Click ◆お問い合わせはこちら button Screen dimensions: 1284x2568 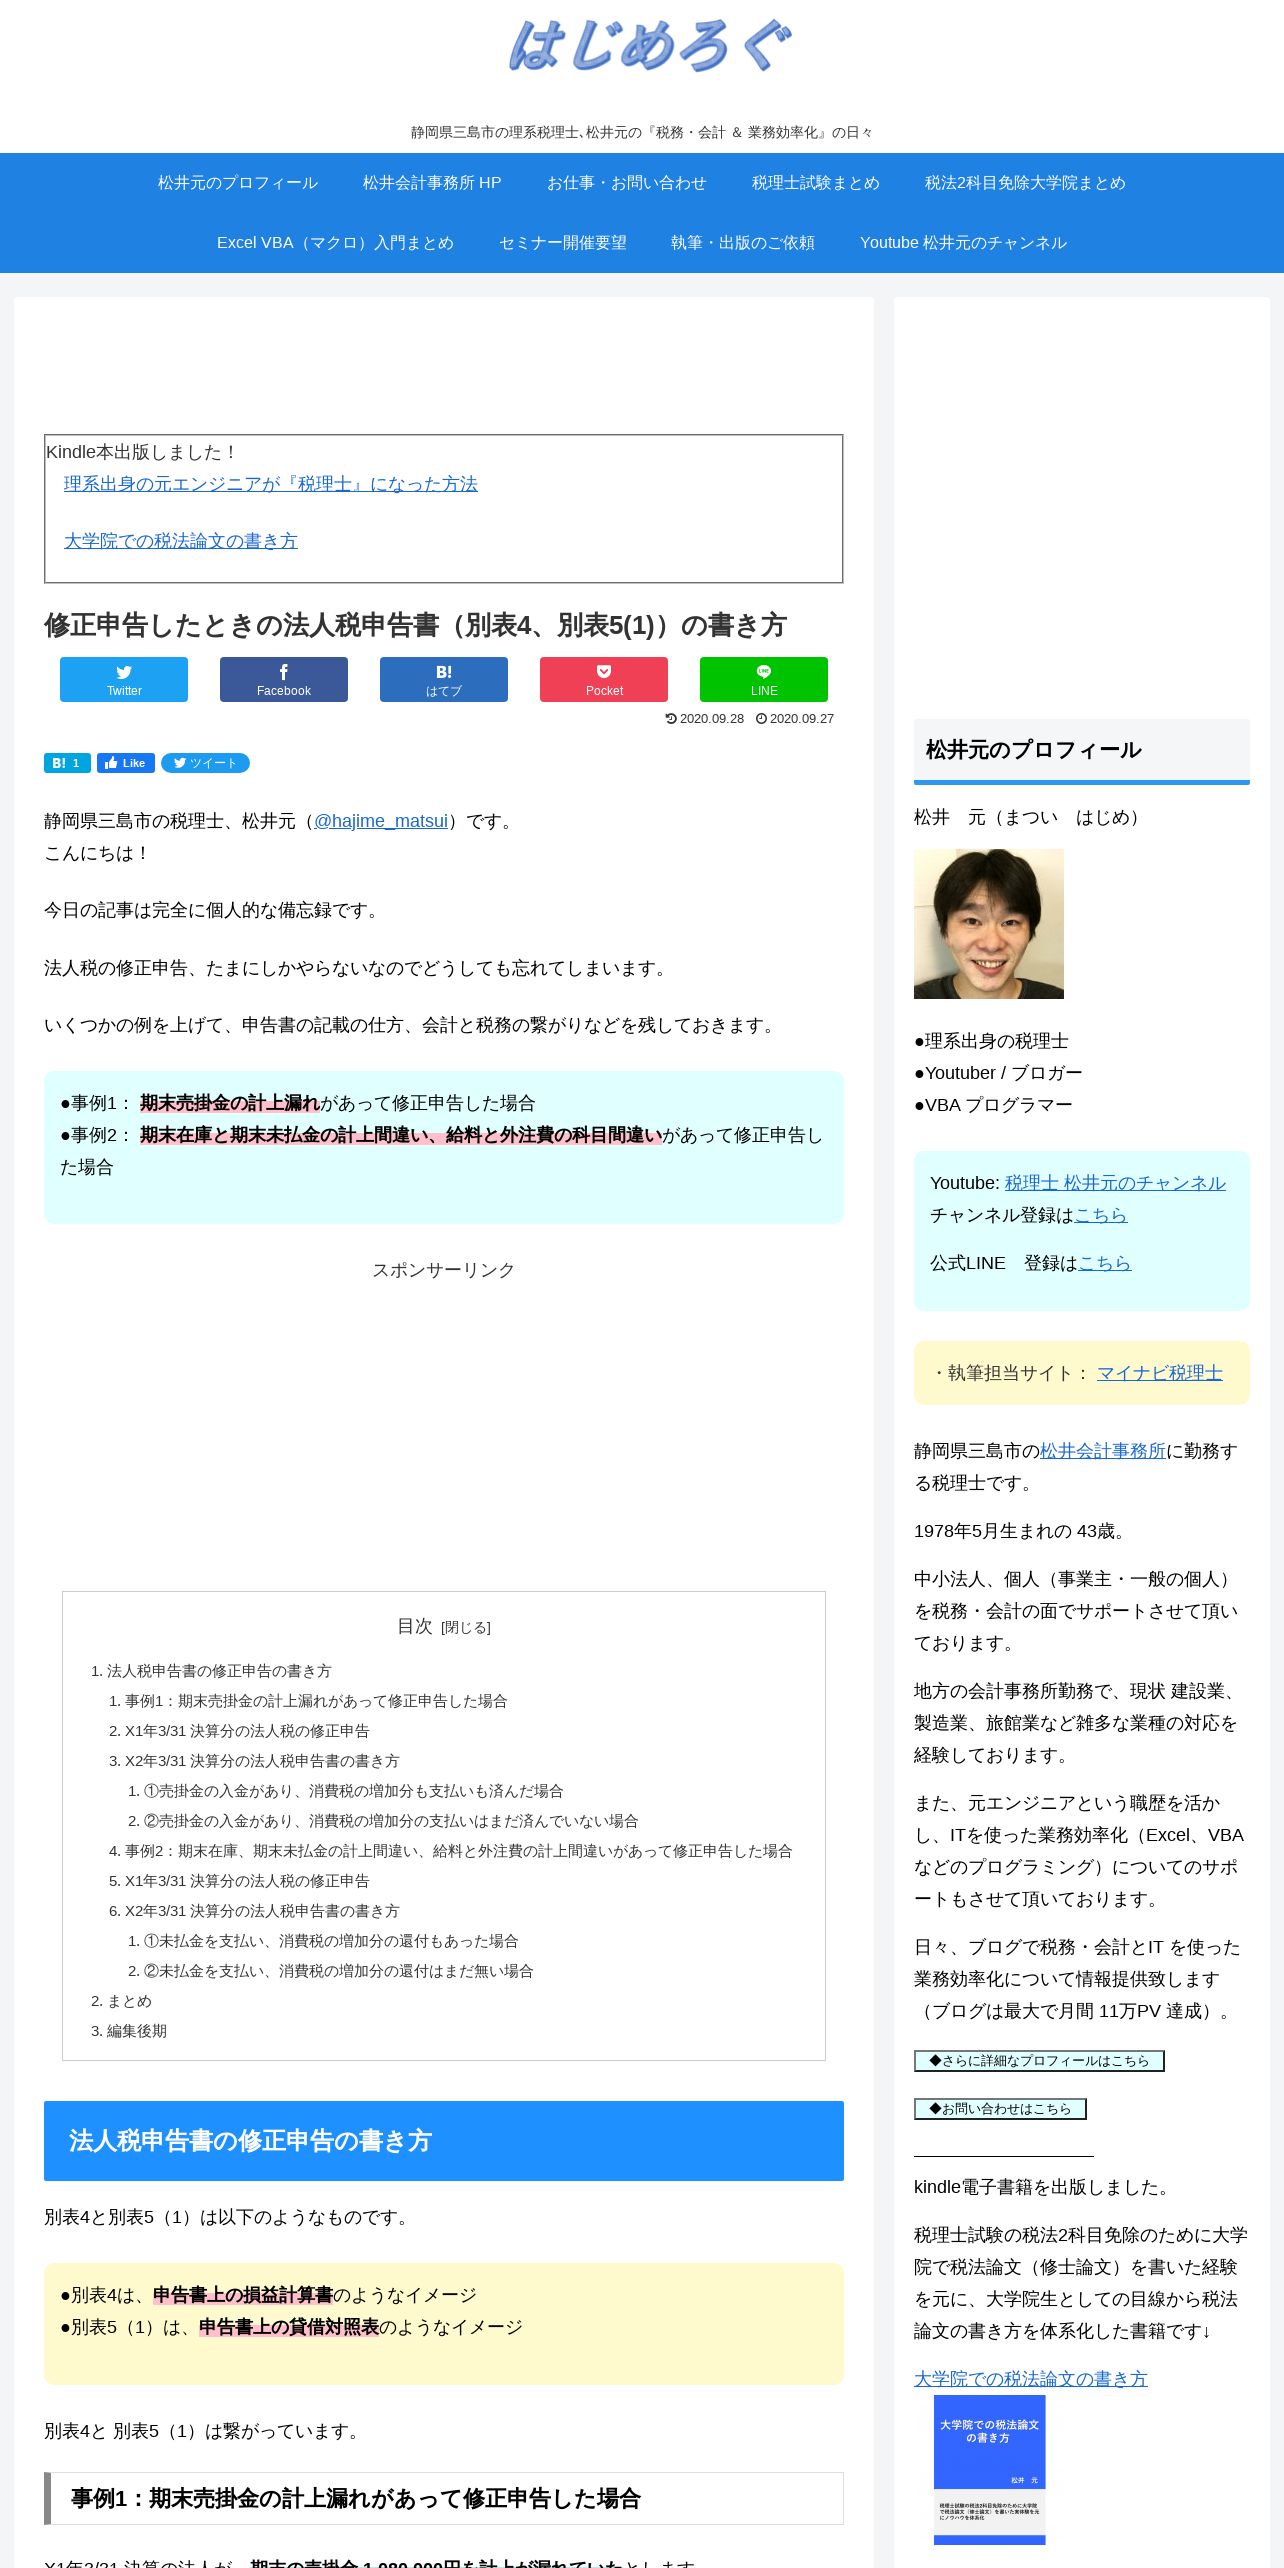pos(1000,2109)
